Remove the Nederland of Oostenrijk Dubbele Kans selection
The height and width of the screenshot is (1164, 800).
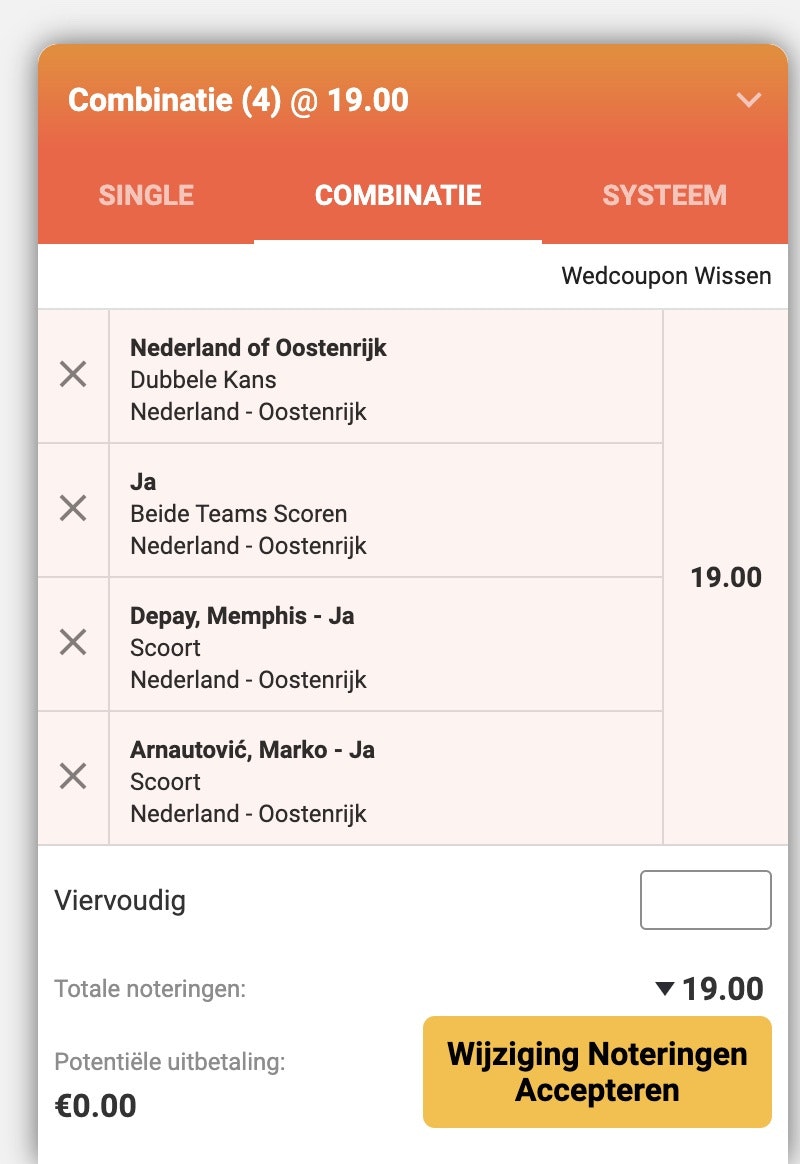[x=73, y=375]
